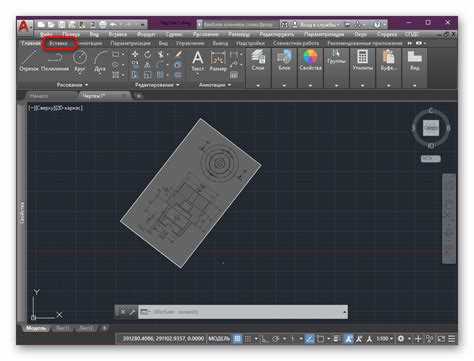Toggle snap mode next to grid button

248,339
